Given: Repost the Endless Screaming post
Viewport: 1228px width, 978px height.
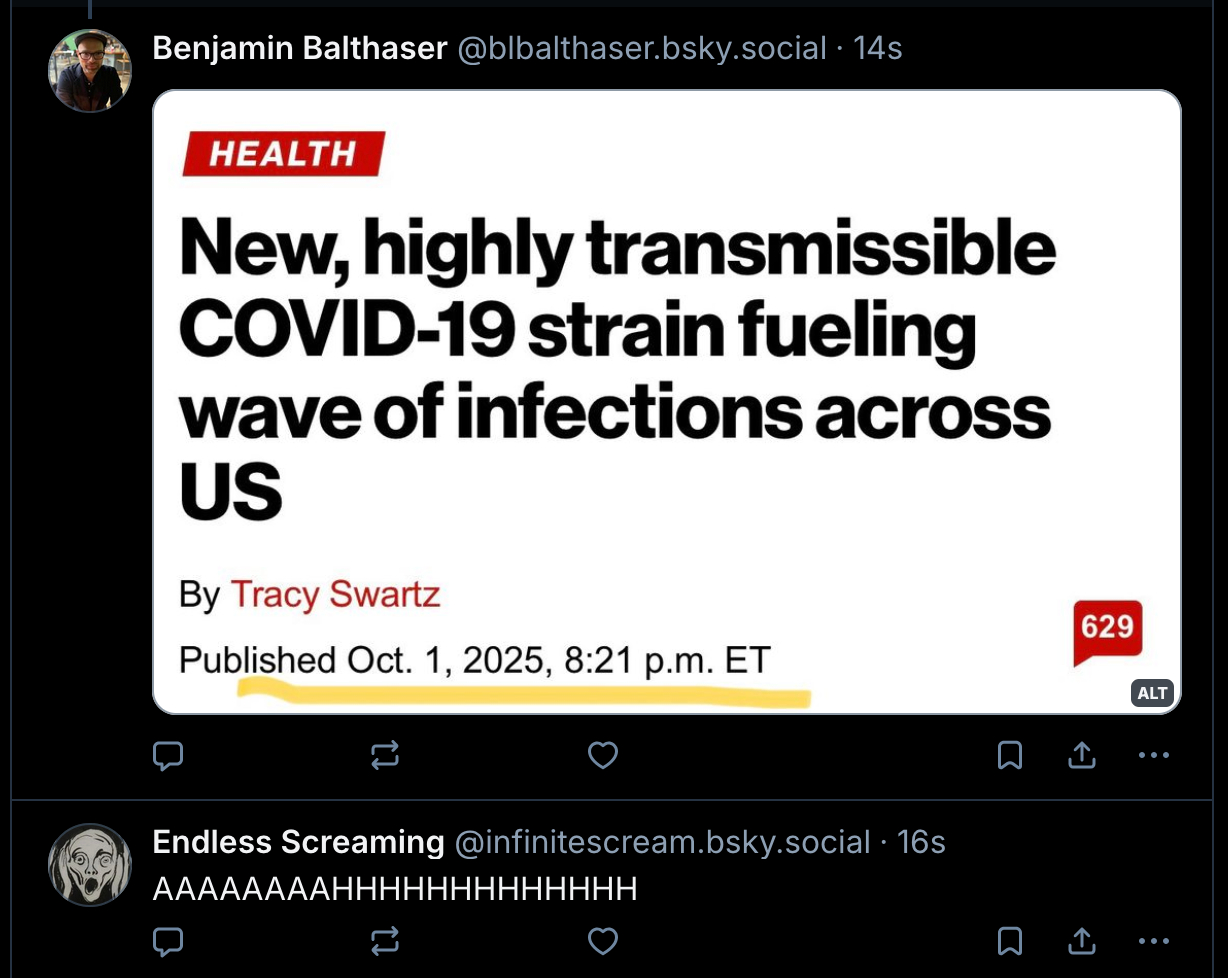Looking at the screenshot, I should (385, 941).
